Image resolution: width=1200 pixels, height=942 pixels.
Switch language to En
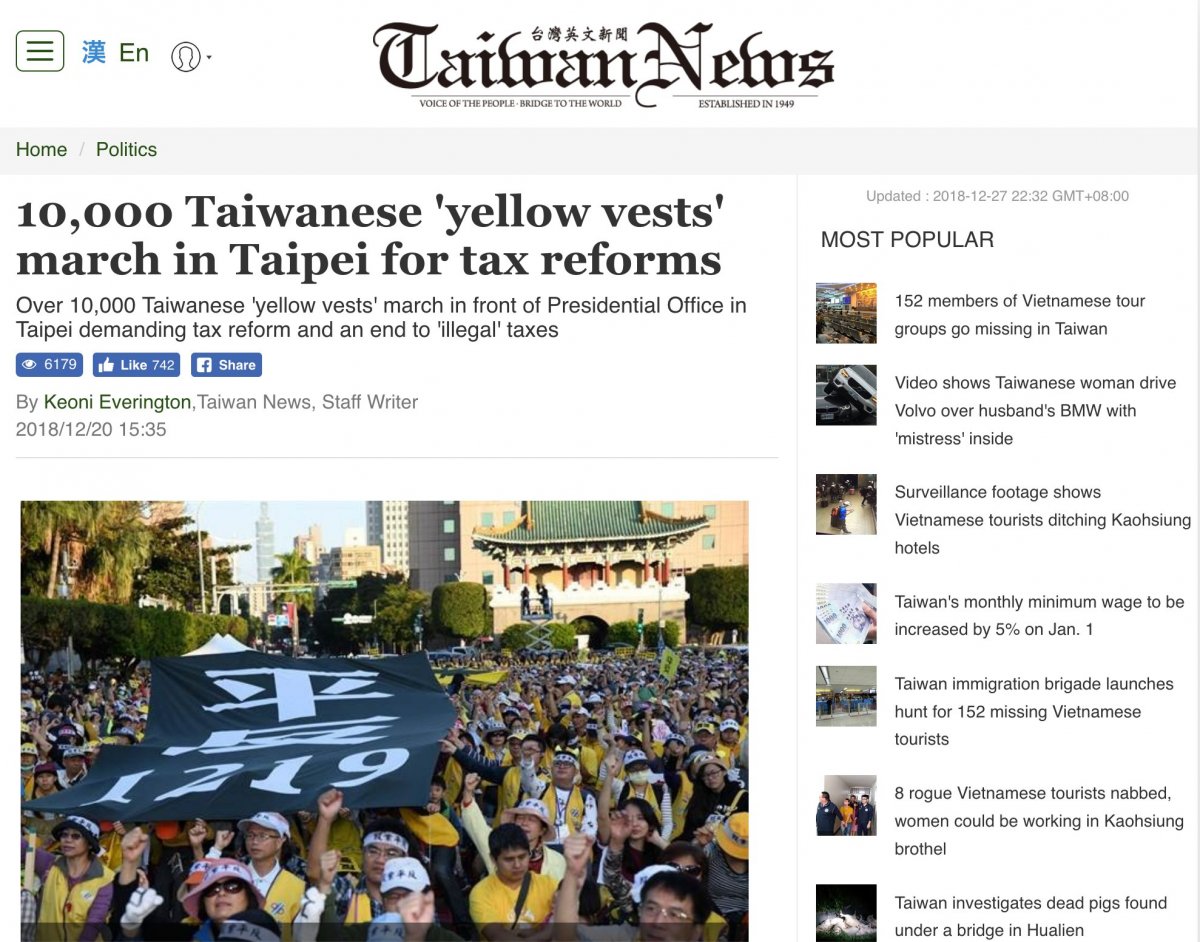point(134,52)
